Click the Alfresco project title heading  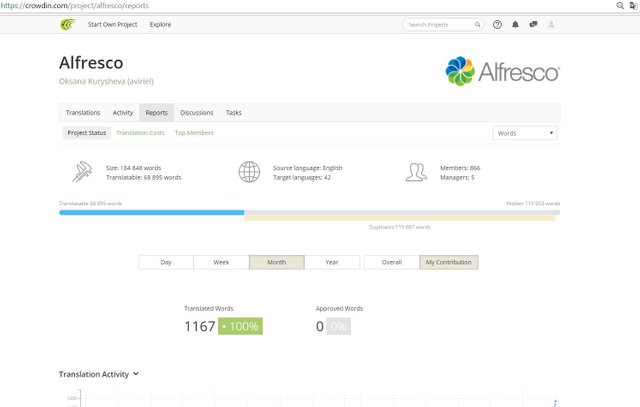click(x=91, y=63)
